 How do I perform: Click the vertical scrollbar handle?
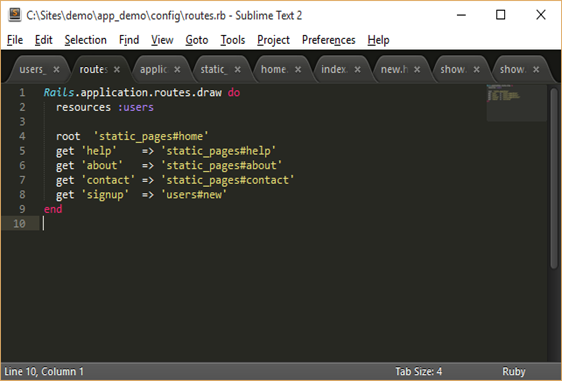tap(554, 178)
